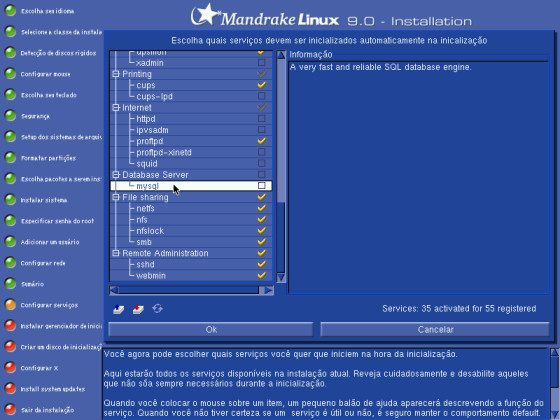Image resolution: width=560 pixels, height=420 pixels.
Task: Click horizontal scrollbar right arrow
Action: (x=269, y=290)
